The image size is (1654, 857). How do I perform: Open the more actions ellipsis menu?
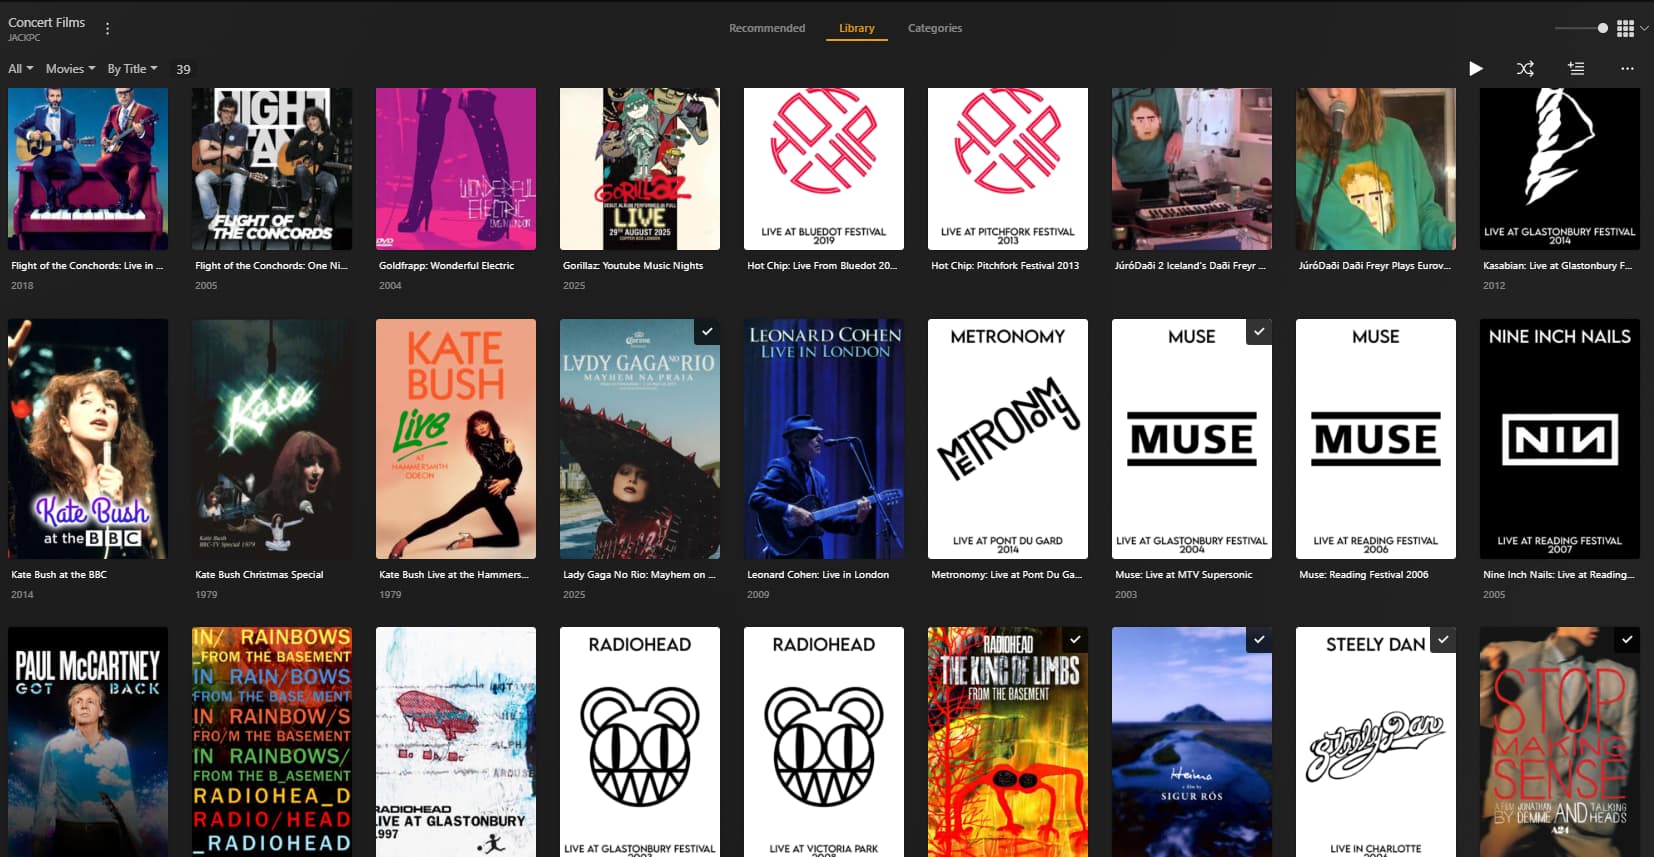[1627, 69]
